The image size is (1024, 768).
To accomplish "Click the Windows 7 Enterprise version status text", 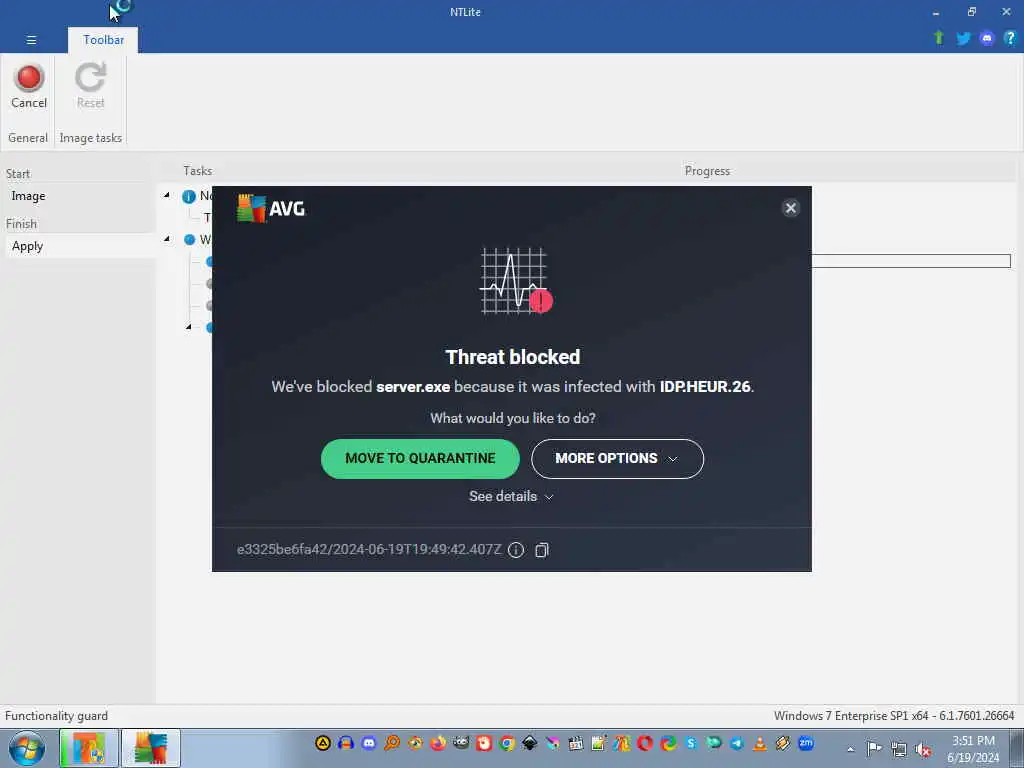I will click(x=894, y=716).
